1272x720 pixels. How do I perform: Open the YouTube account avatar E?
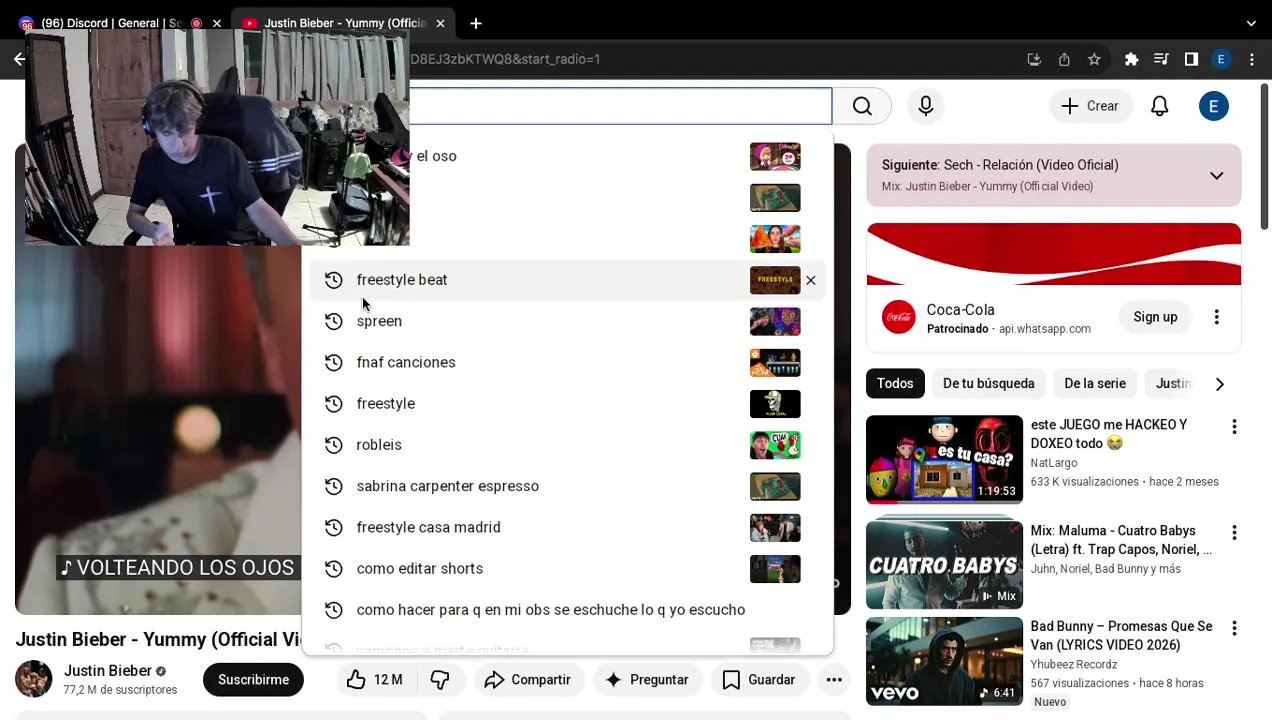1213,106
